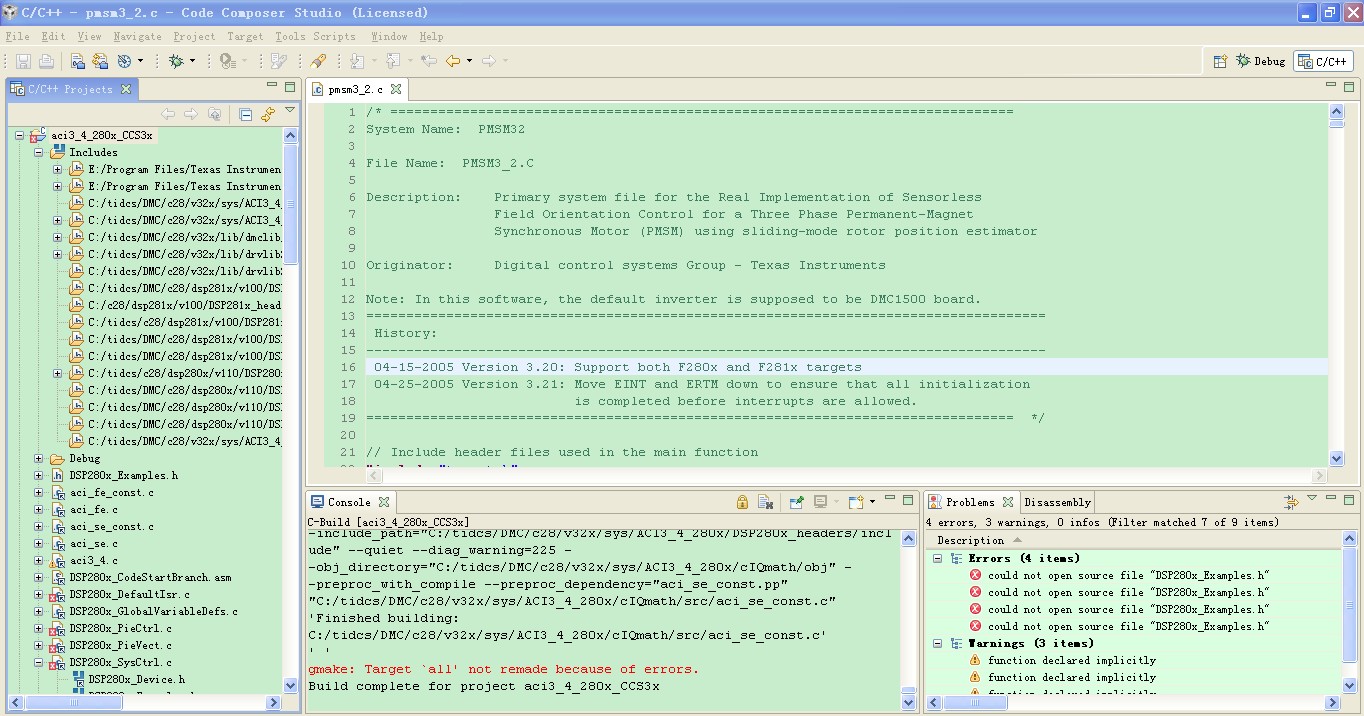Screen dimensions: 1364x716
Task: Click the Print toolbar icon
Action: [x=46, y=61]
